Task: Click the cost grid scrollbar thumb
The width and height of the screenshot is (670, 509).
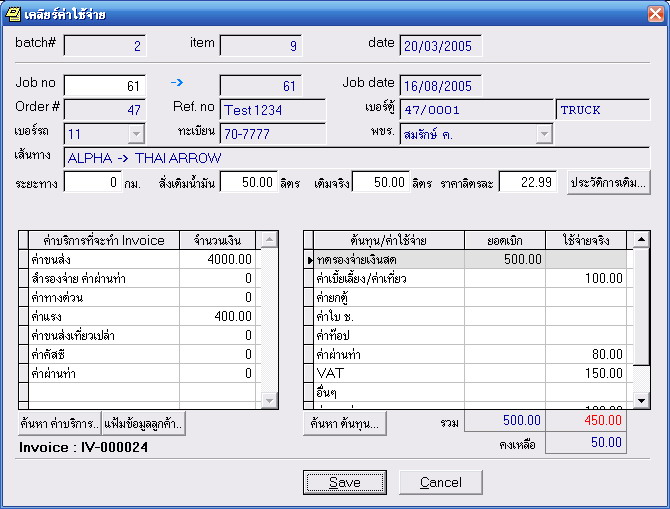Action: 641,307
